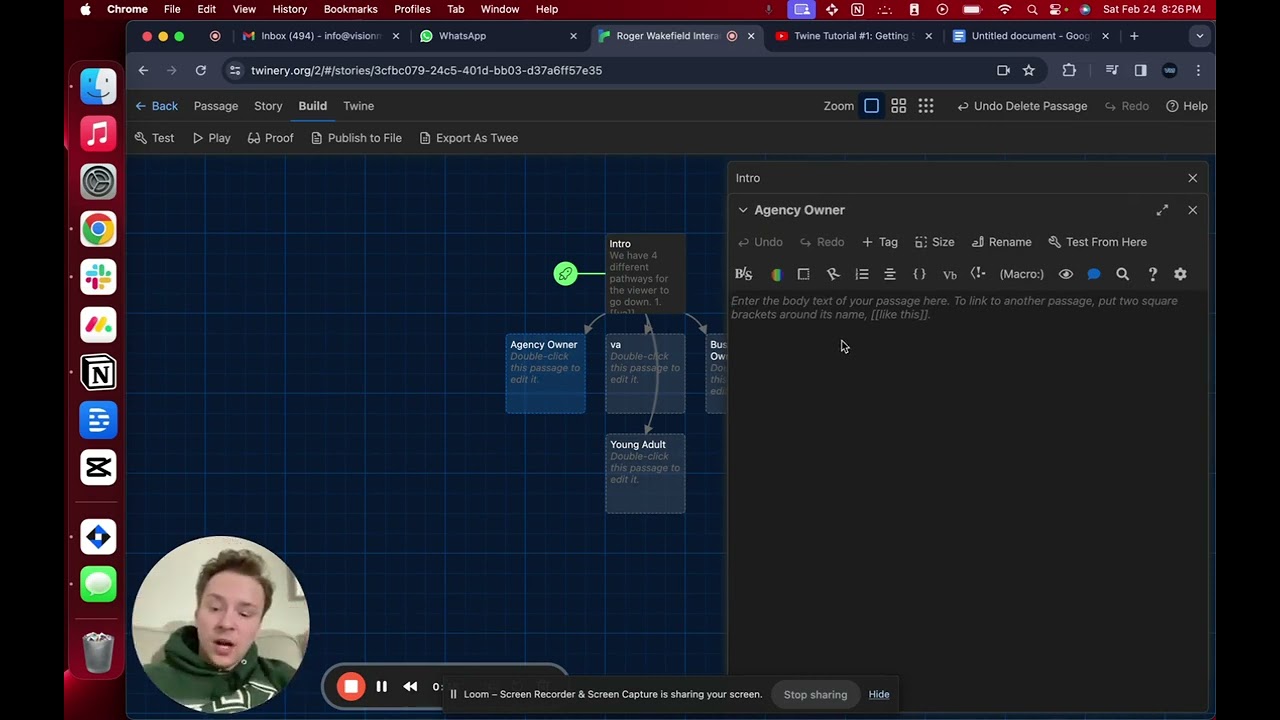
Task: Bookmark this page with the star
Action: tap(1028, 70)
